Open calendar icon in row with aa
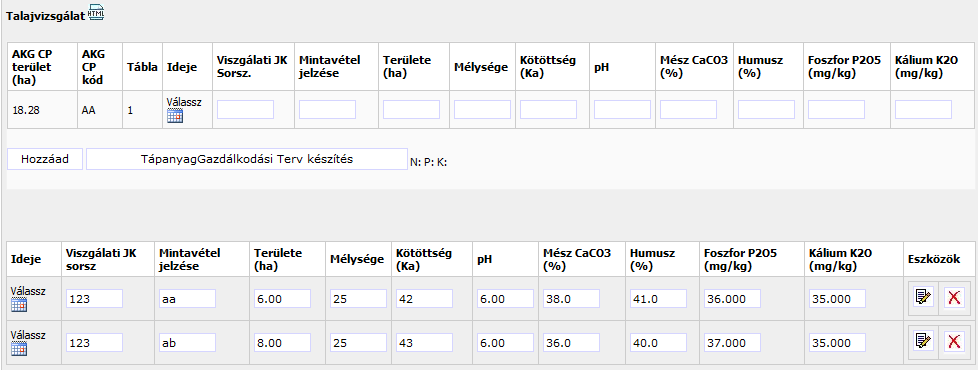The height and width of the screenshot is (370, 978). click(x=19, y=304)
